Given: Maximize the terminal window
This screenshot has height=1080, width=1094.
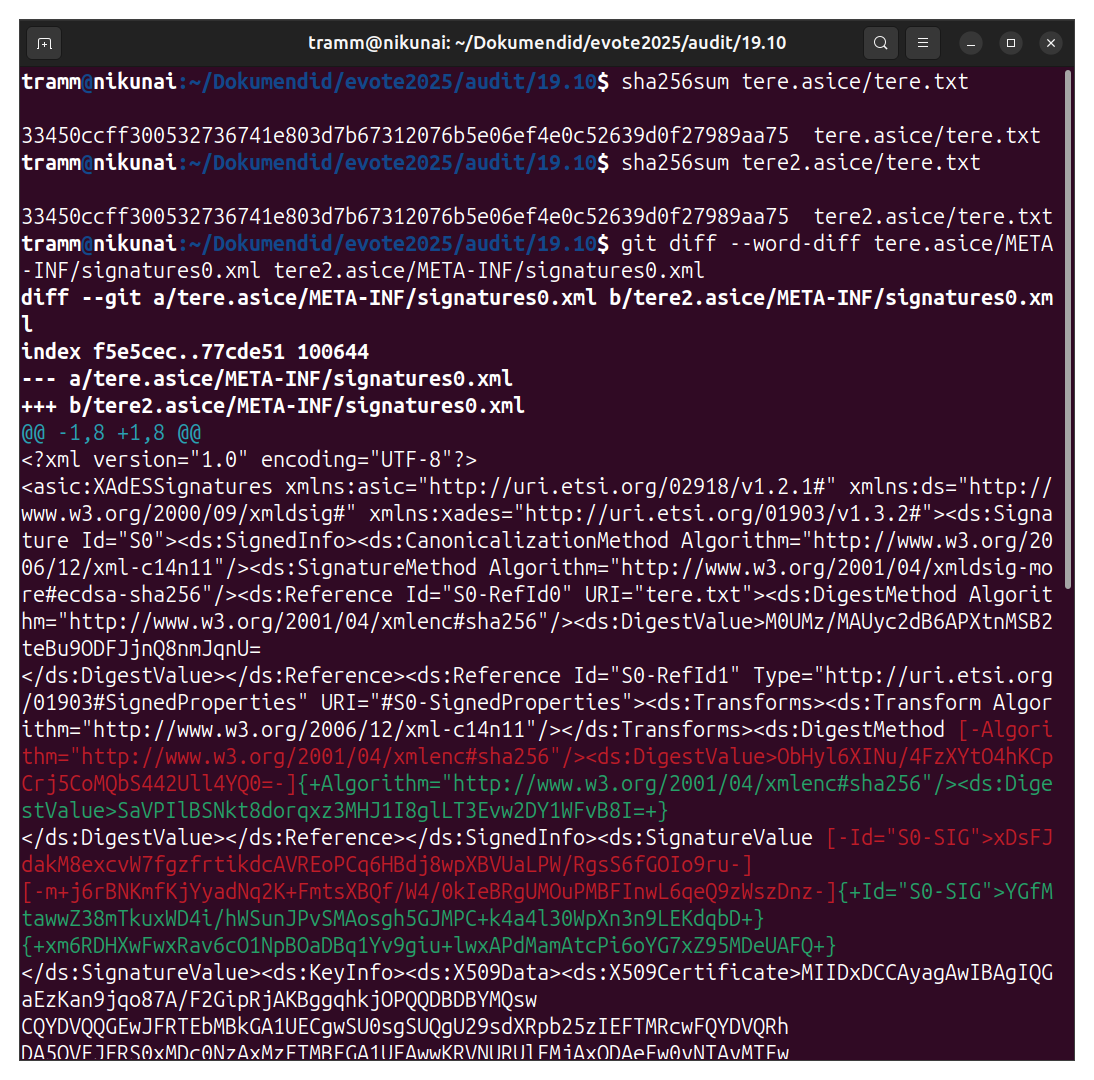Looking at the screenshot, I should pyautogui.click(x=1011, y=43).
